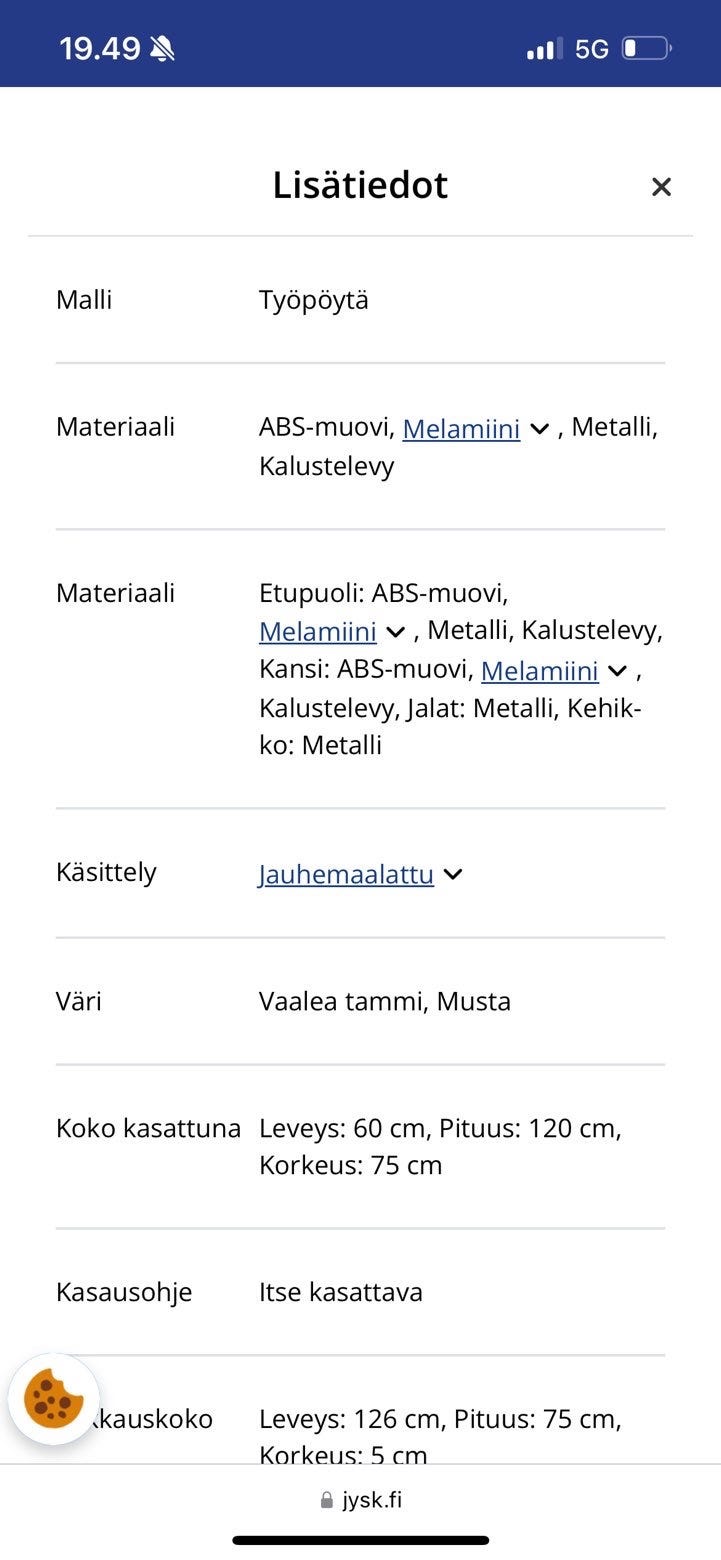
Task: Expand the Melamiini chevron in the Kansi description
Action: pyautogui.click(x=616, y=670)
